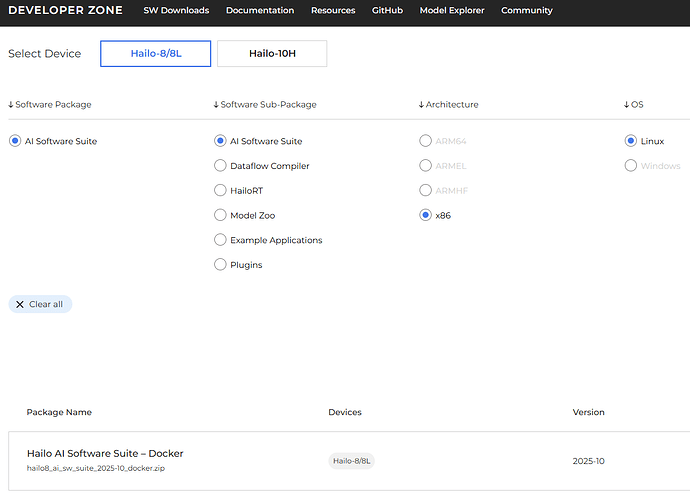This screenshot has height=496, width=690.
Task: Switch to the Hailo-10H device tab
Action: 272,54
